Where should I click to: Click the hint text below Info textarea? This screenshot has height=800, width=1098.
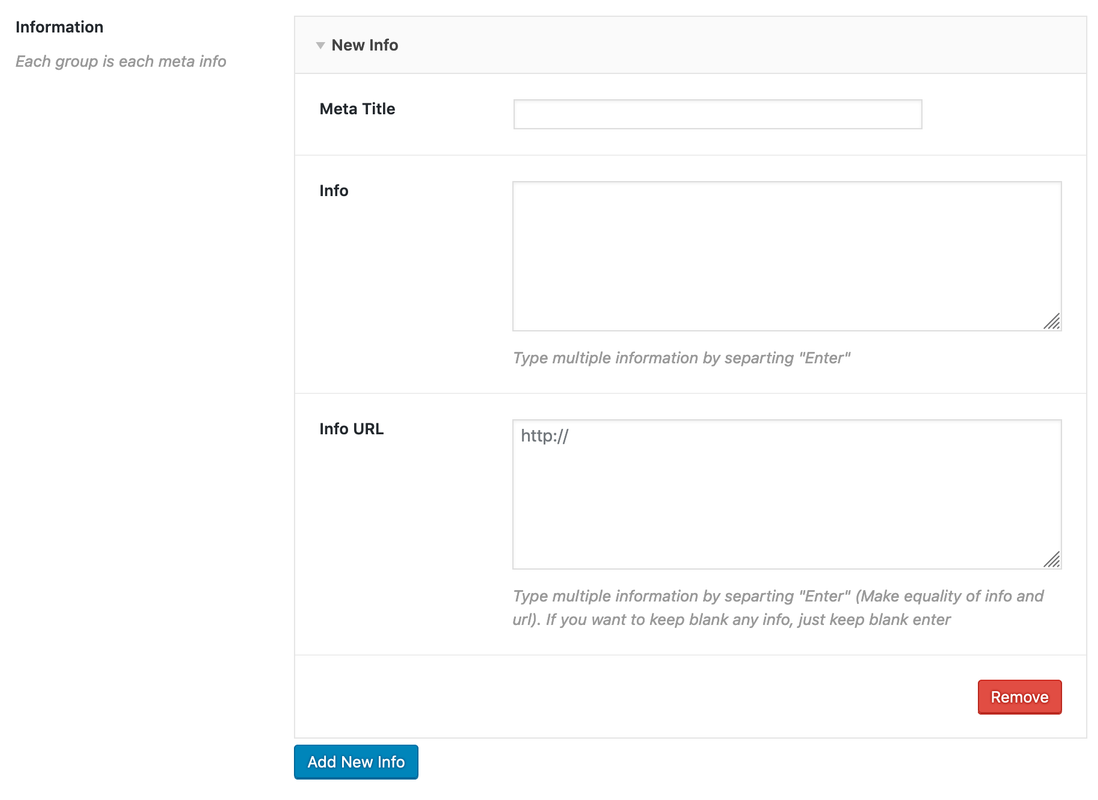point(681,358)
